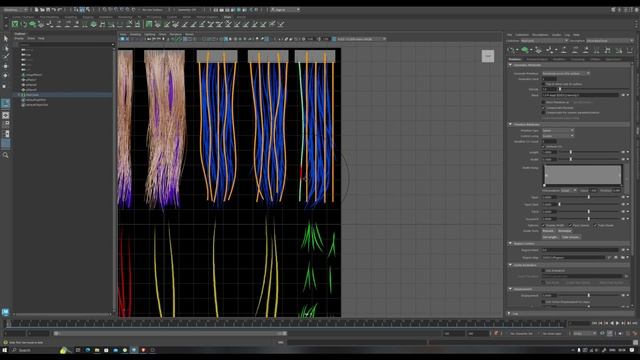Click the Maya icon in Windows taskbar
Image resolution: width=640 pixels, height=360 pixels.
[x=134, y=350]
